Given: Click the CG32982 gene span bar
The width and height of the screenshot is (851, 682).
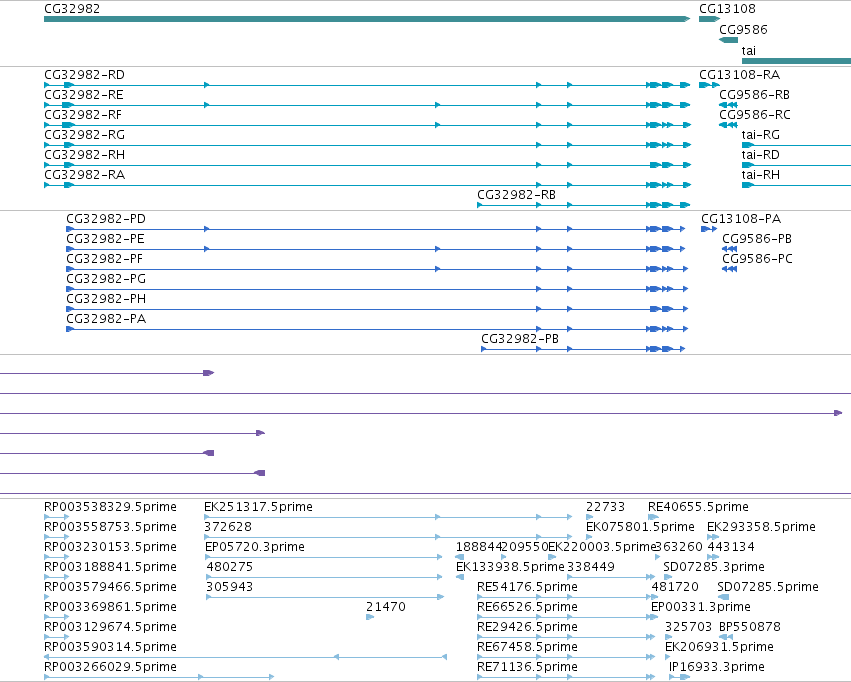Looking at the screenshot, I should point(367,19).
